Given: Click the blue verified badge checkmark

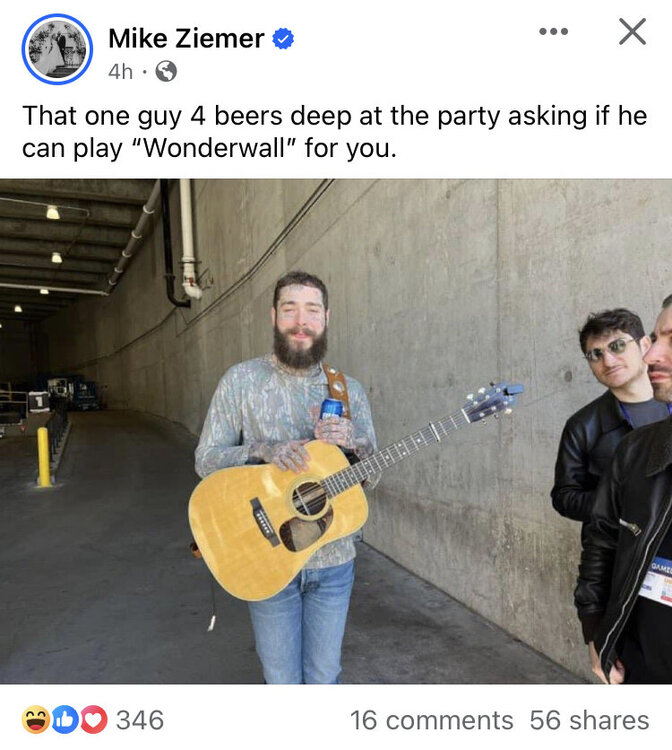Looking at the screenshot, I should pos(283,39).
